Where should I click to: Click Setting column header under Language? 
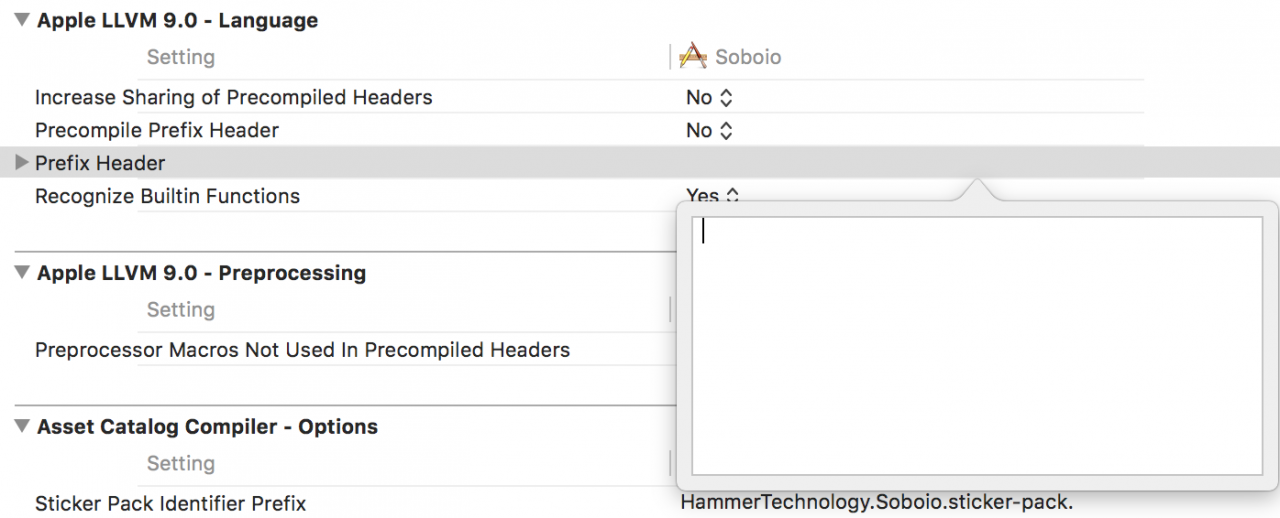click(x=181, y=57)
